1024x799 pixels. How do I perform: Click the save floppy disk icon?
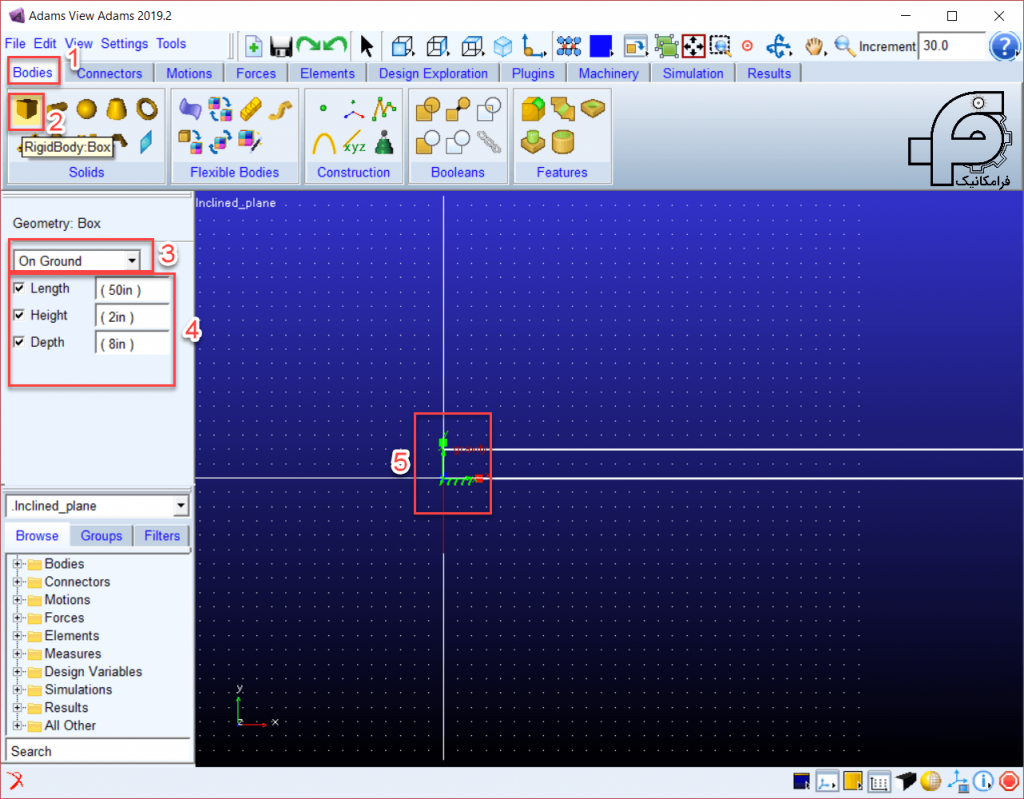(281, 46)
